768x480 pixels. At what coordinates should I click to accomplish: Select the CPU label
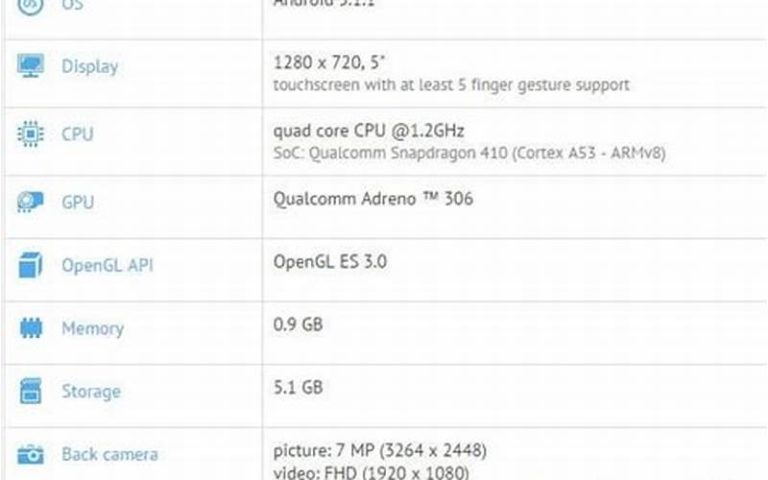78,134
